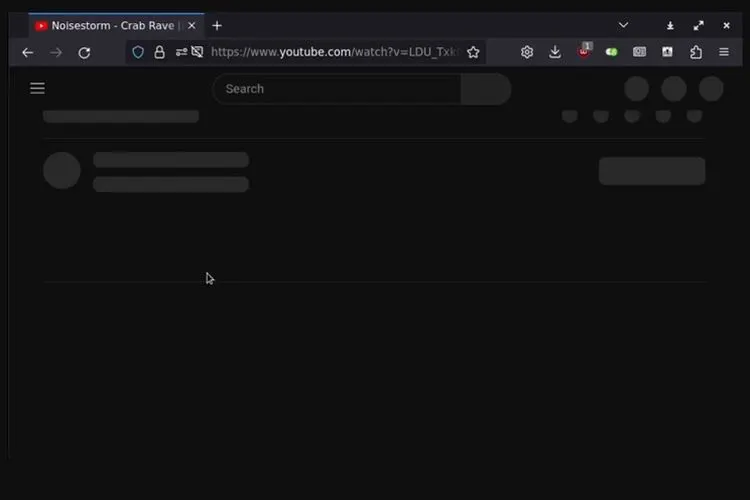Maximize the window using diagonal arrows

(x=698, y=25)
